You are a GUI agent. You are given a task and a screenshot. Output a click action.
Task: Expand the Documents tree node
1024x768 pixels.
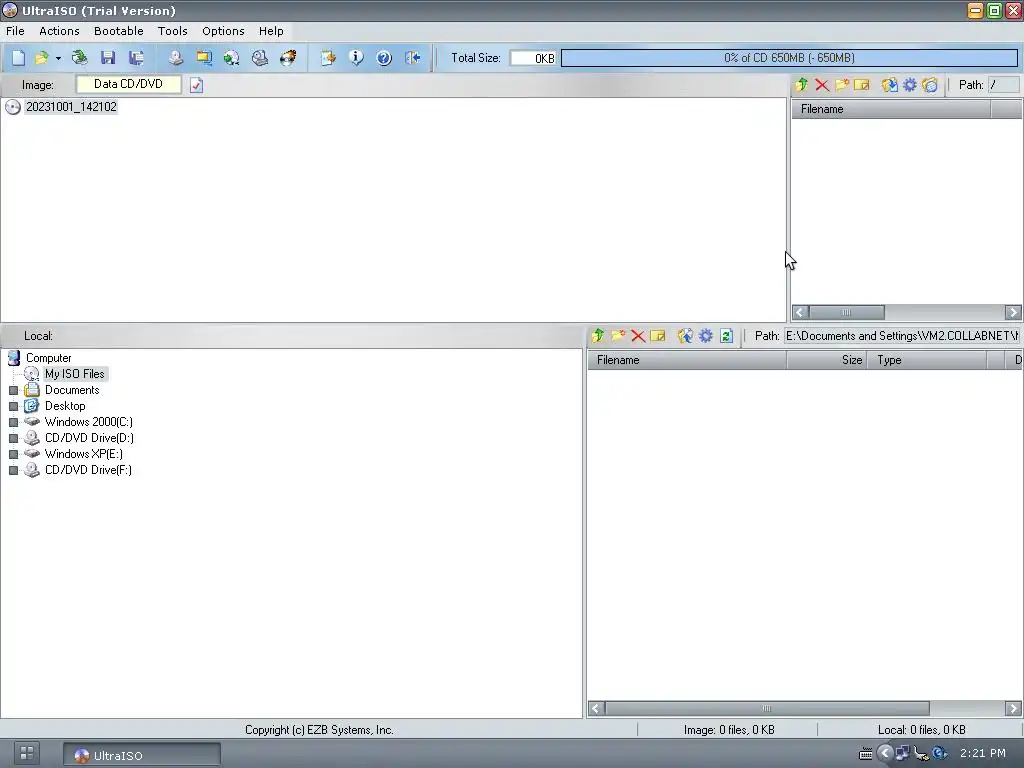pos(13,391)
